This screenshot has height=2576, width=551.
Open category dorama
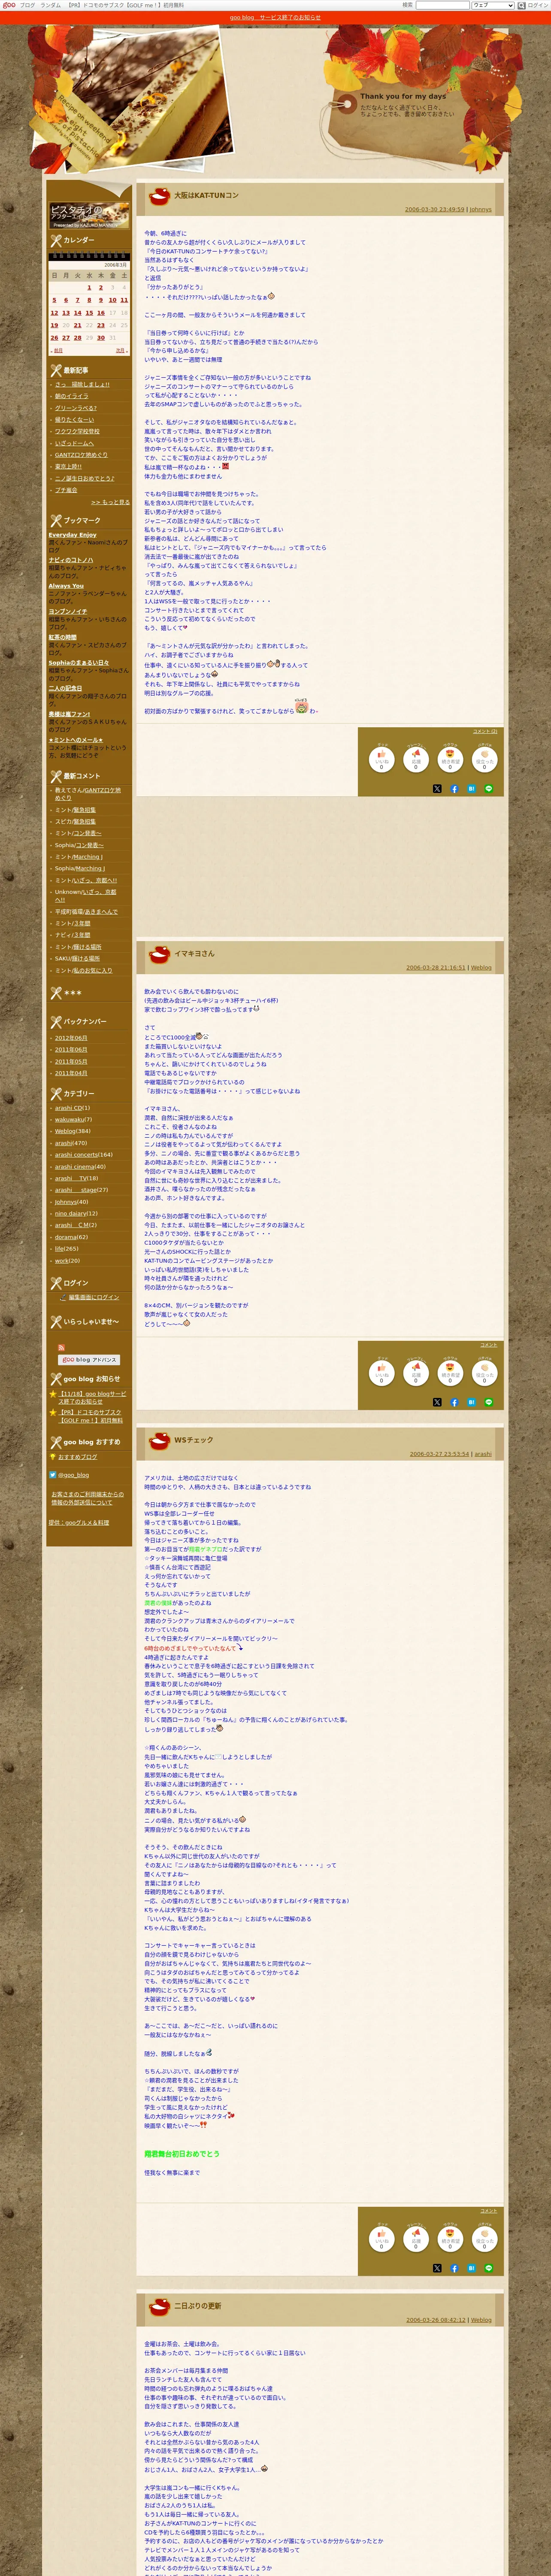tap(66, 1237)
